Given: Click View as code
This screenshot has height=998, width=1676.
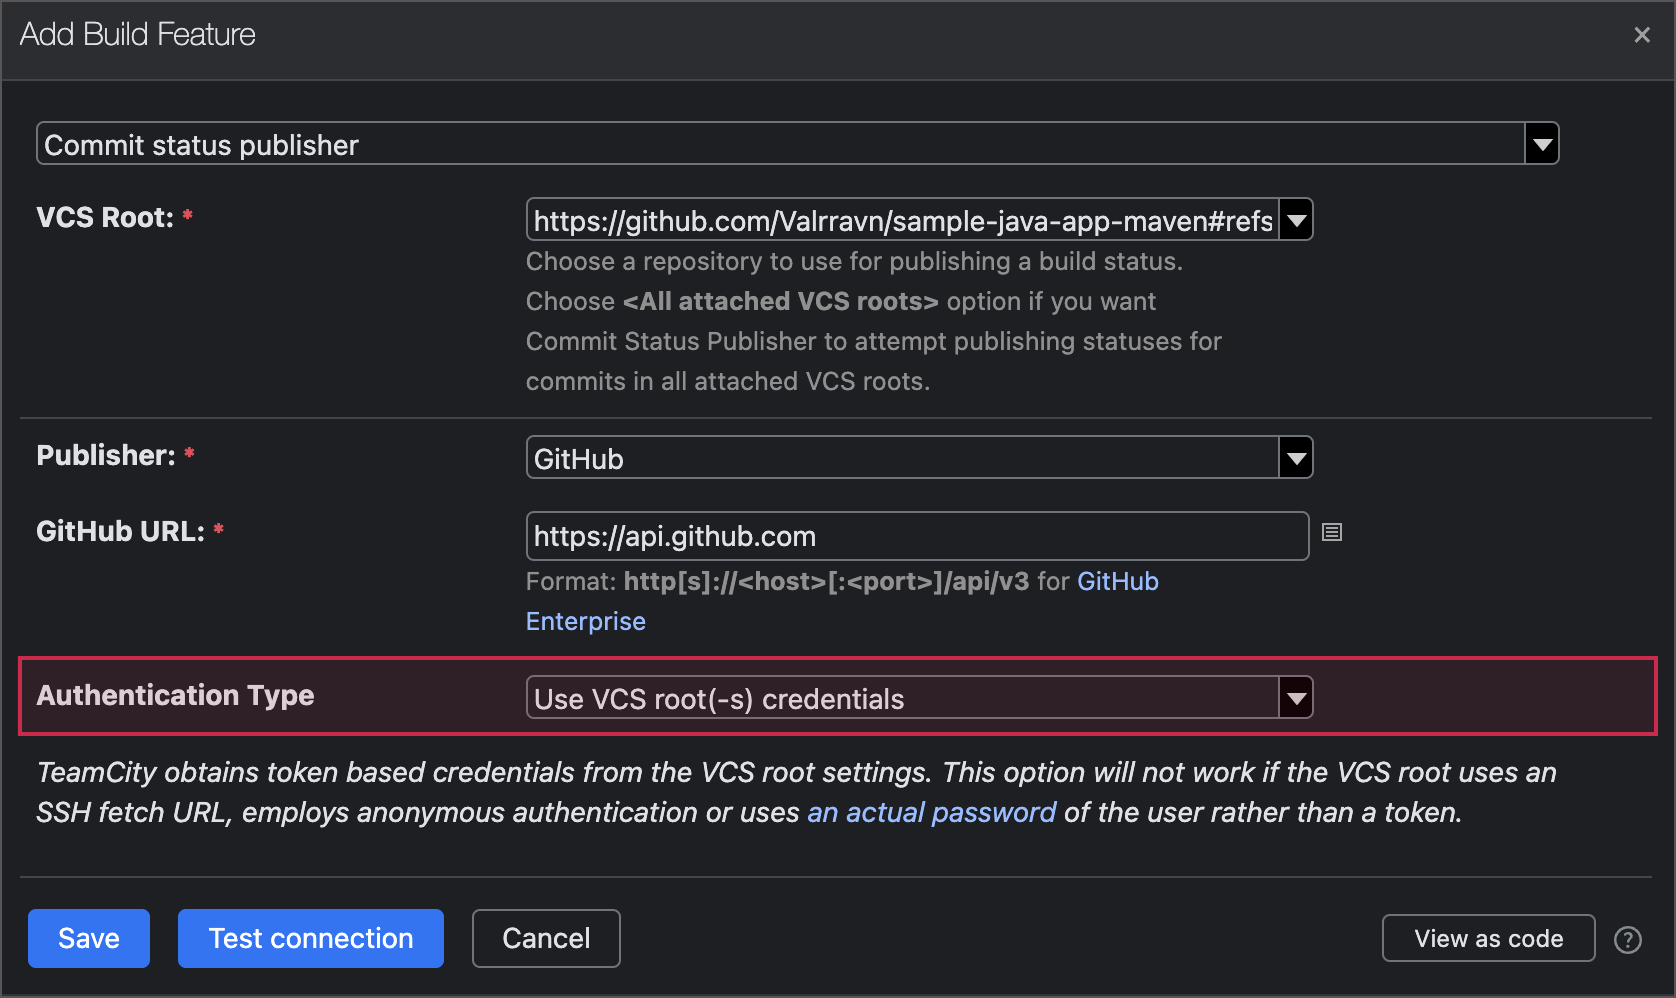Looking at the screenshot, I should (1488, 938).
